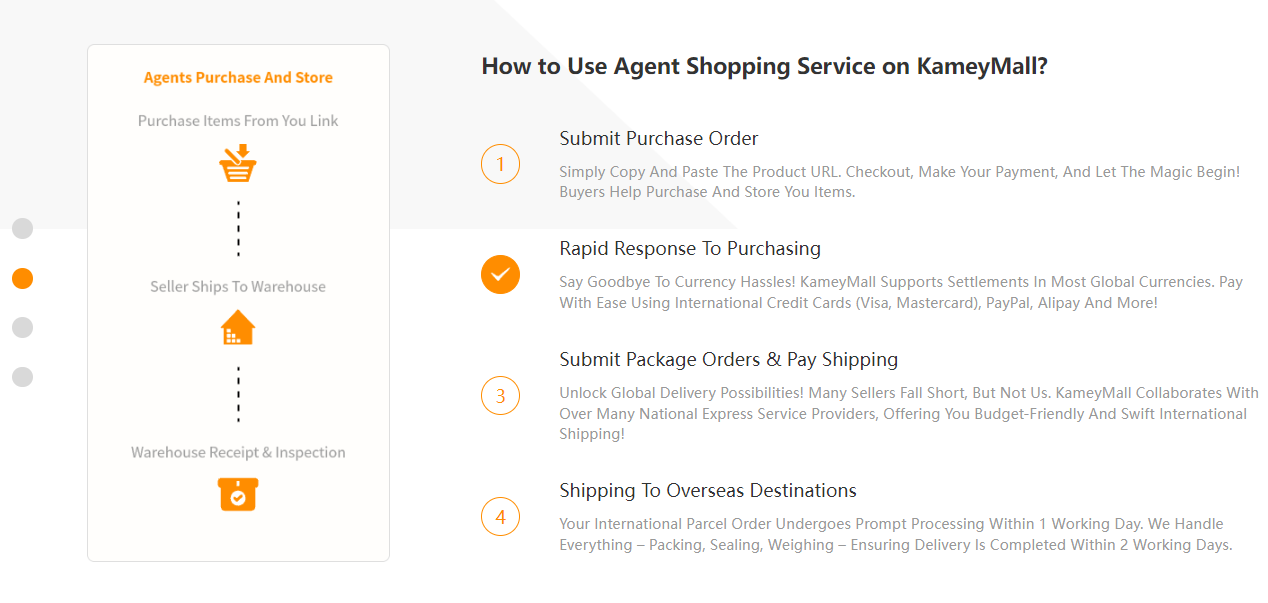Viewport: 1268px width, 603px height.
Task: Switch to the third slide dot
Action: pyautogui.click(x=22, y=327)
